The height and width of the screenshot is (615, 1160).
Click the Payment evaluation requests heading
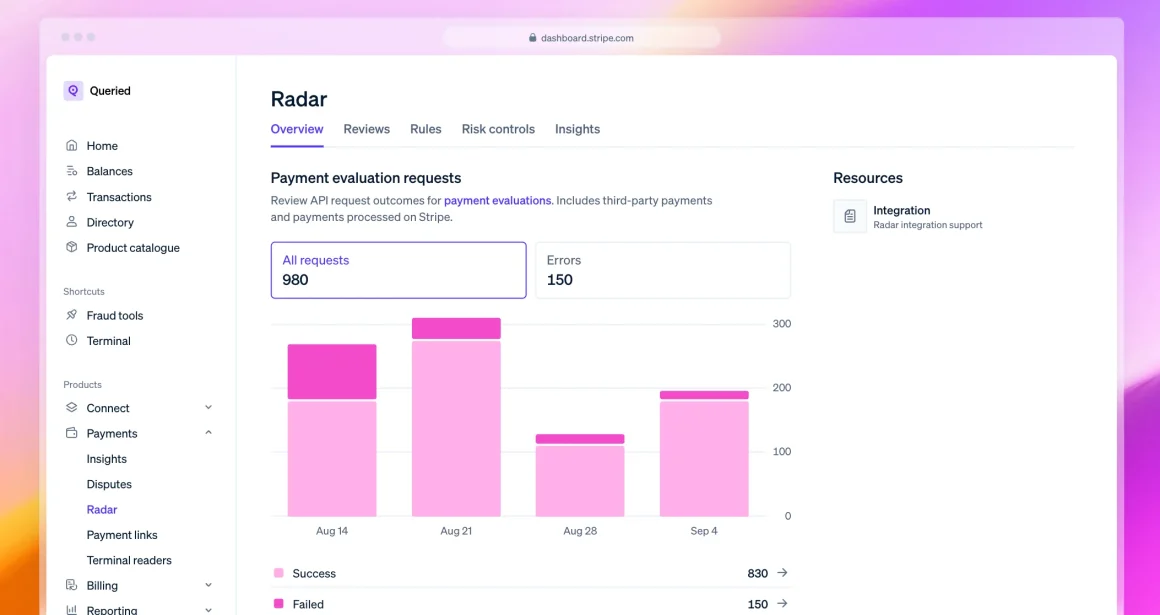pos(366,178)
